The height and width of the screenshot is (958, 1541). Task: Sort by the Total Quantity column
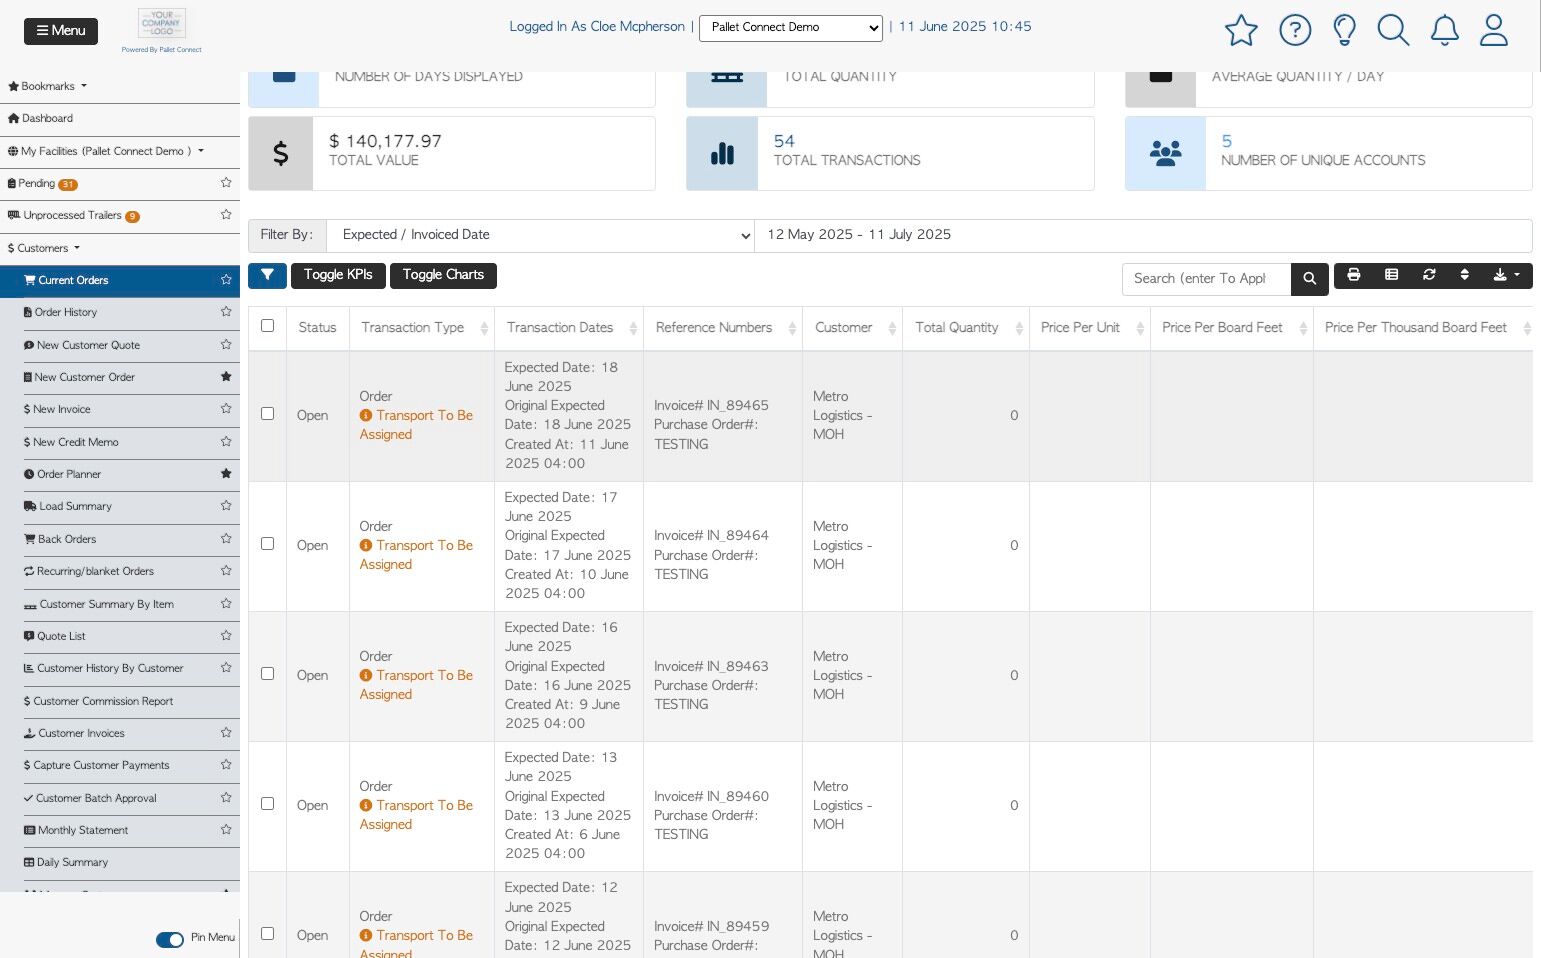tap(957, 328)
